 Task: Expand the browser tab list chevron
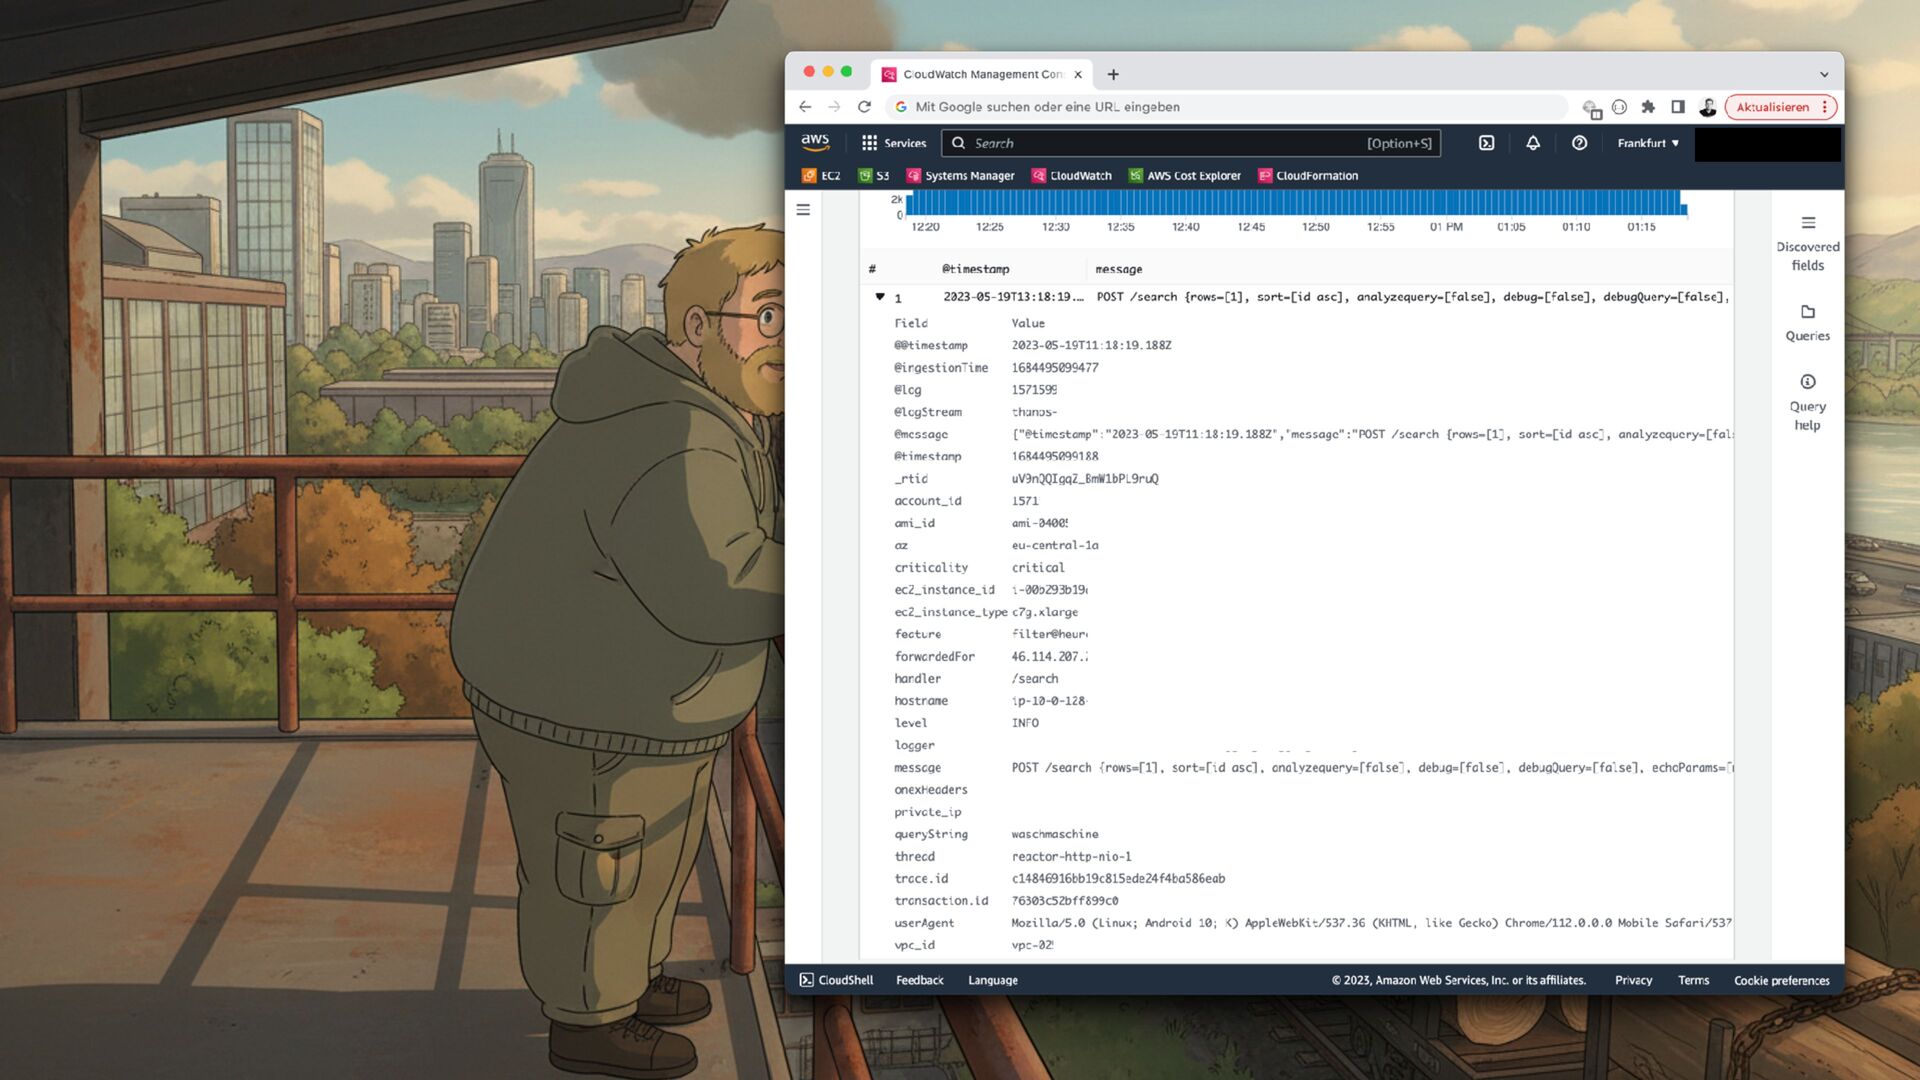[x=1823, y=75]
